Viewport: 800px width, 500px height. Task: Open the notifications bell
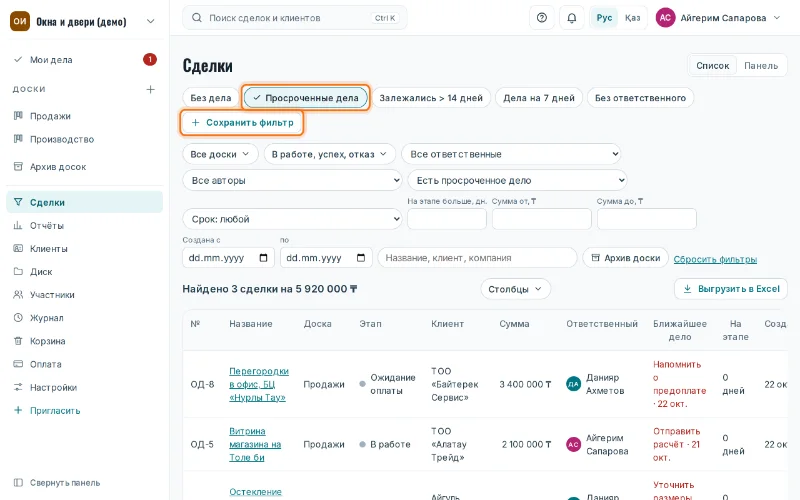click(x=571, y=18)
